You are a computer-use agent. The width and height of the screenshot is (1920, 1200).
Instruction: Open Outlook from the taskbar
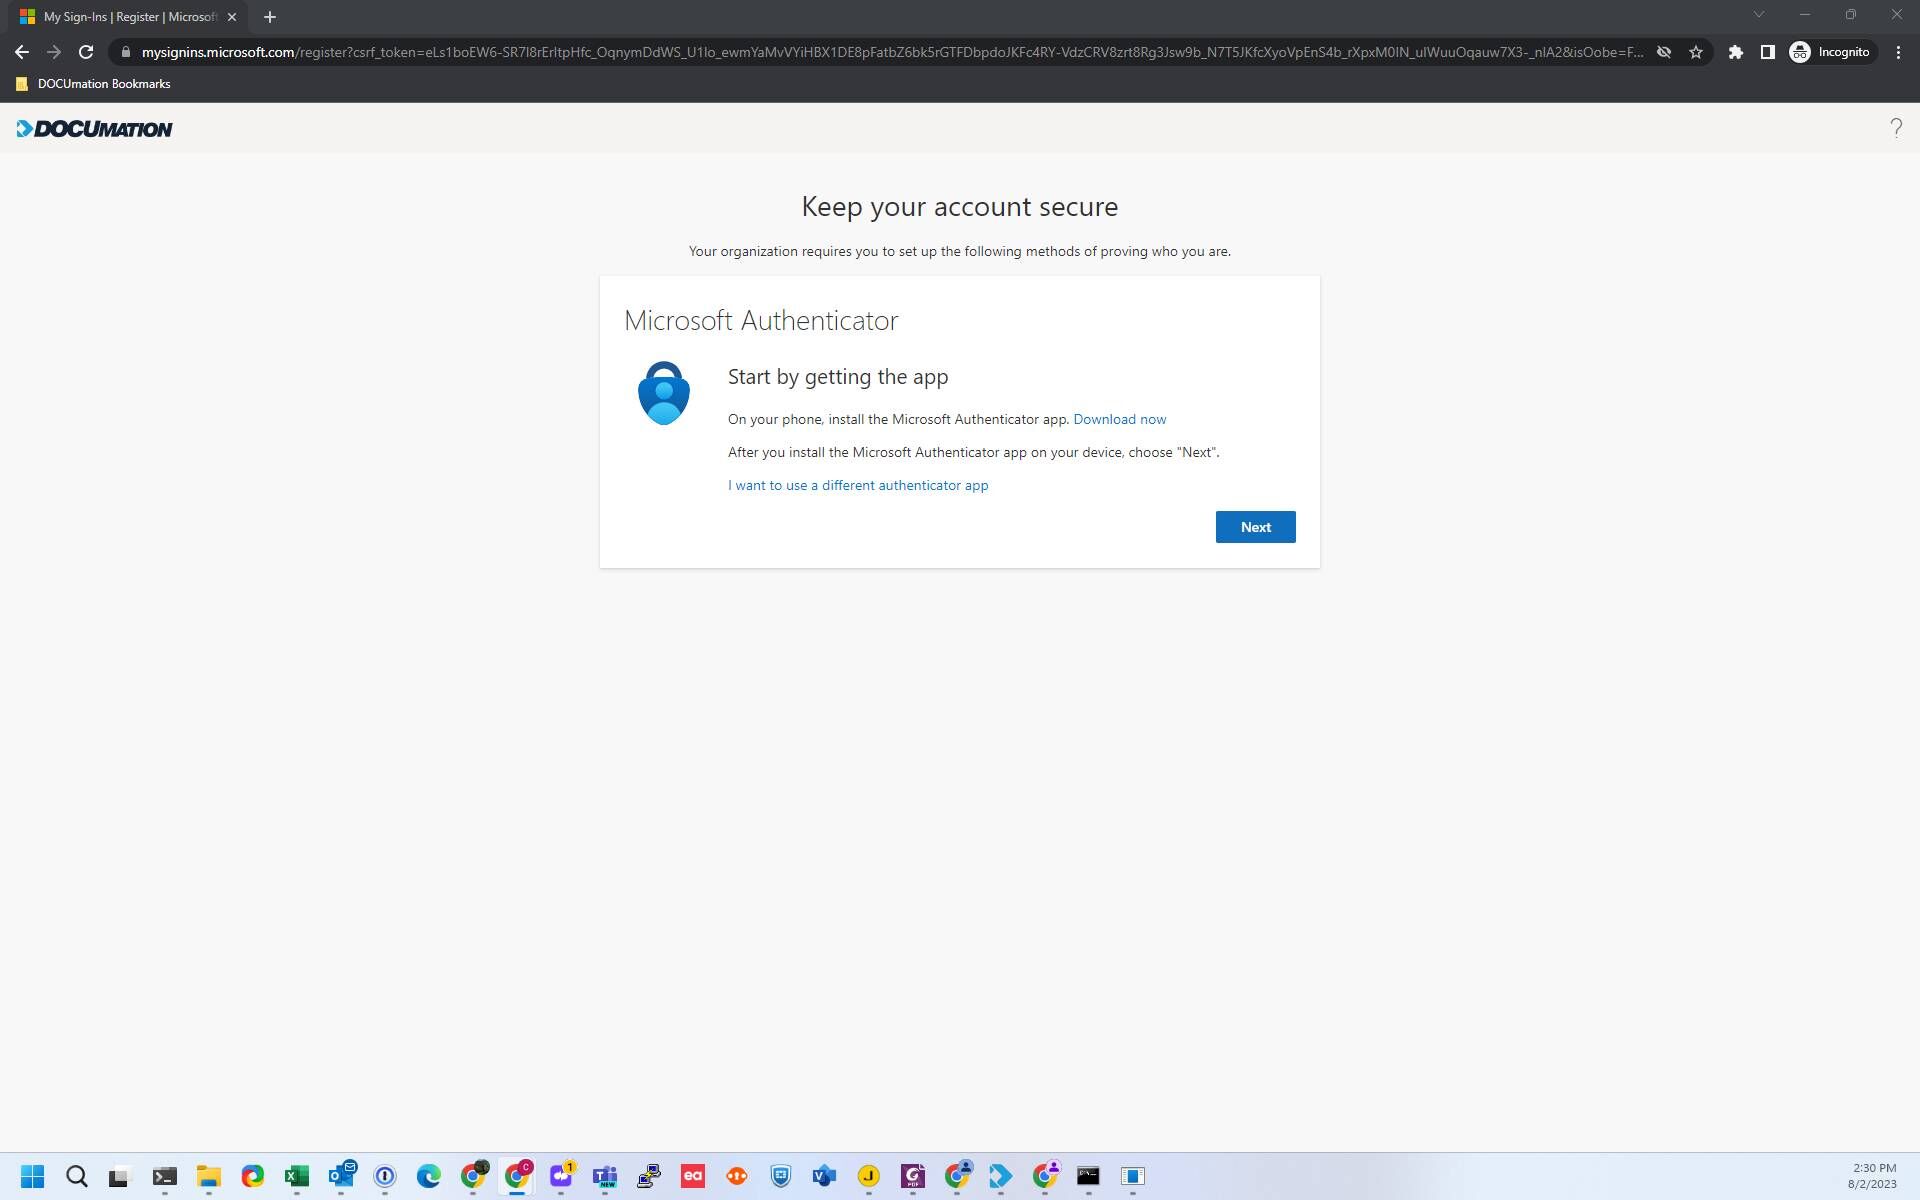pyautogui.click(x=341, y=1176)
